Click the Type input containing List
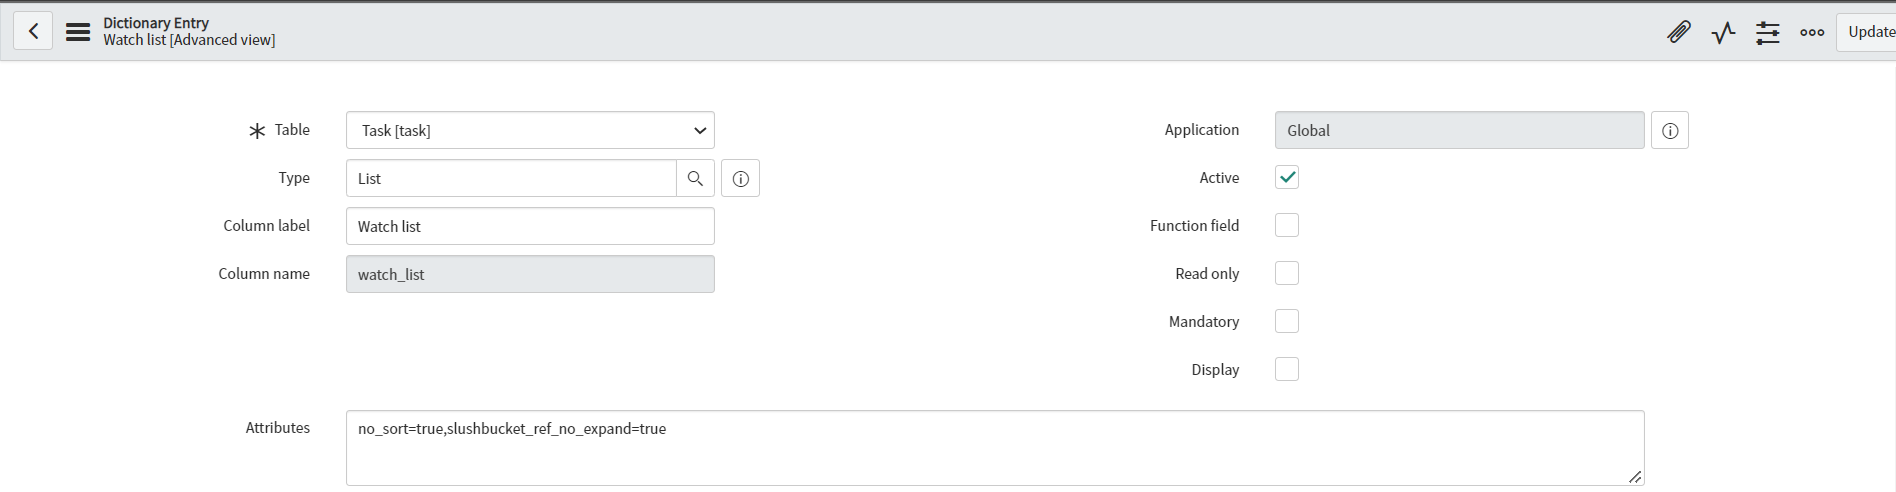1896x492 pixels. click(x=511, y=178)
